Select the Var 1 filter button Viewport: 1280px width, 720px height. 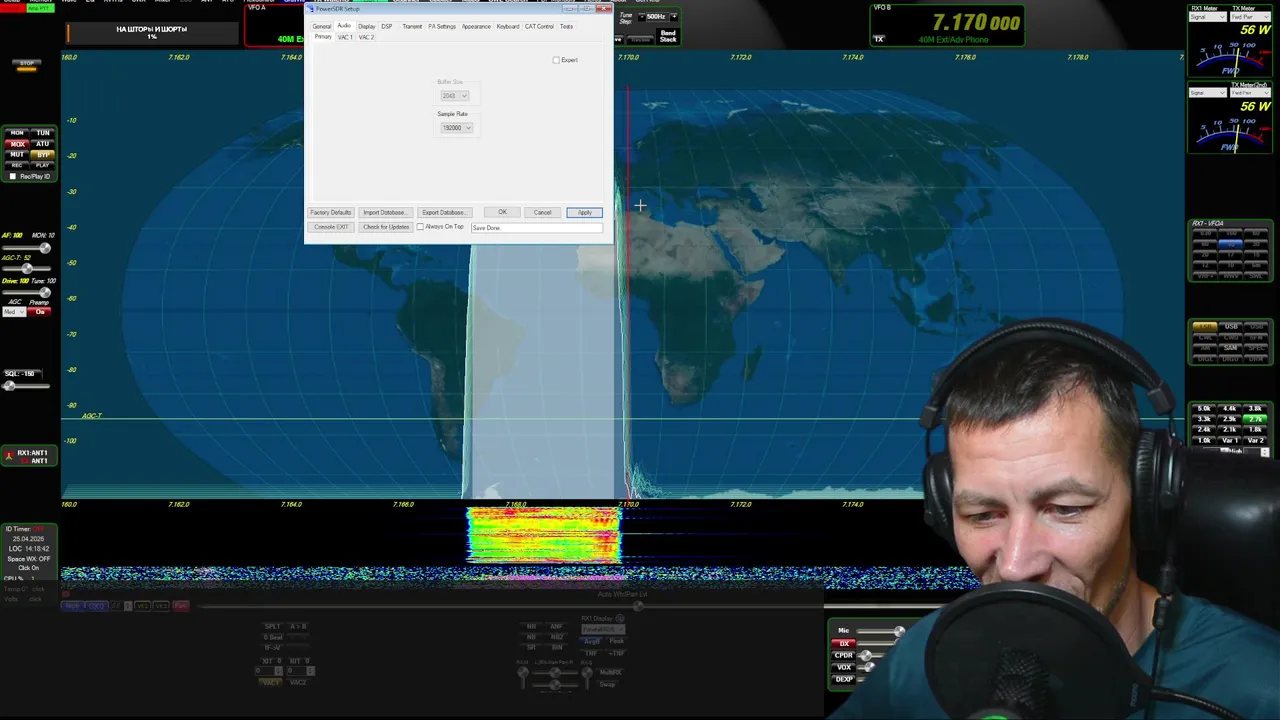point(1229,441)
